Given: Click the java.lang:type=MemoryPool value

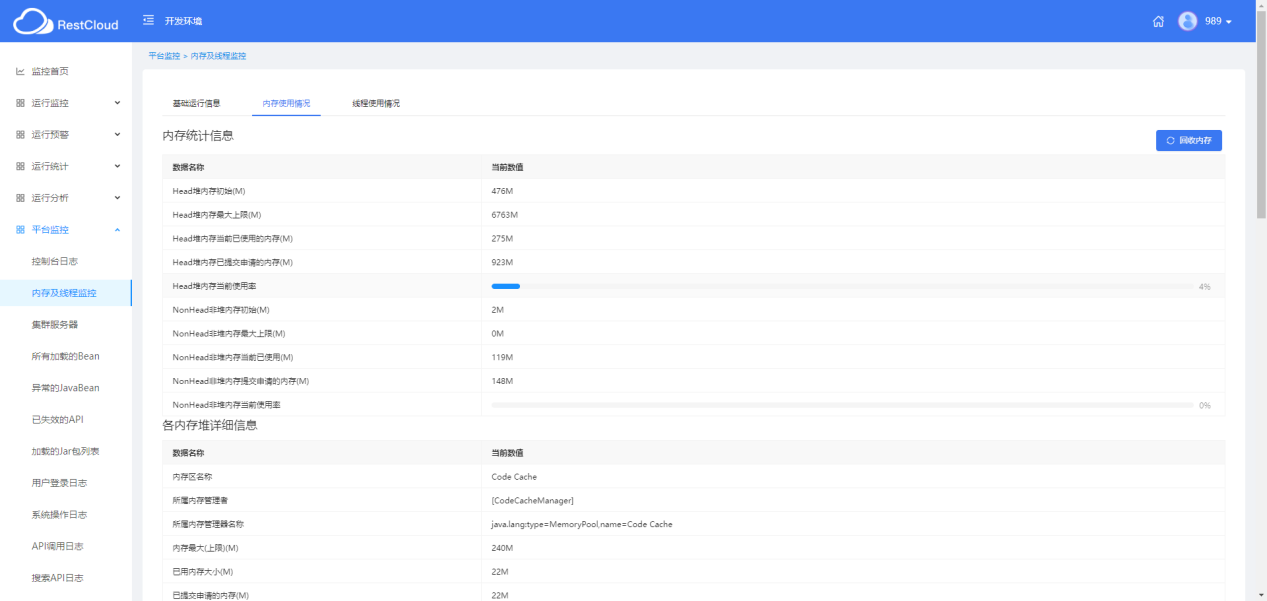Looking at the screenshot, I should coord(582,524).
